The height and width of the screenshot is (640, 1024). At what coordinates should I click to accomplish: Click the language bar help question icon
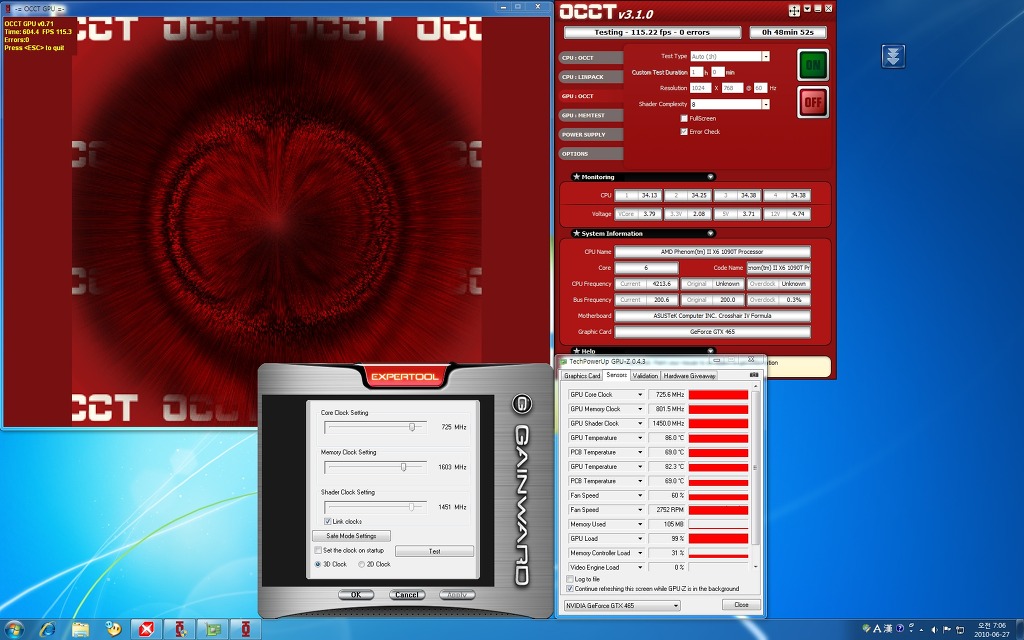(x=900, y=628)
